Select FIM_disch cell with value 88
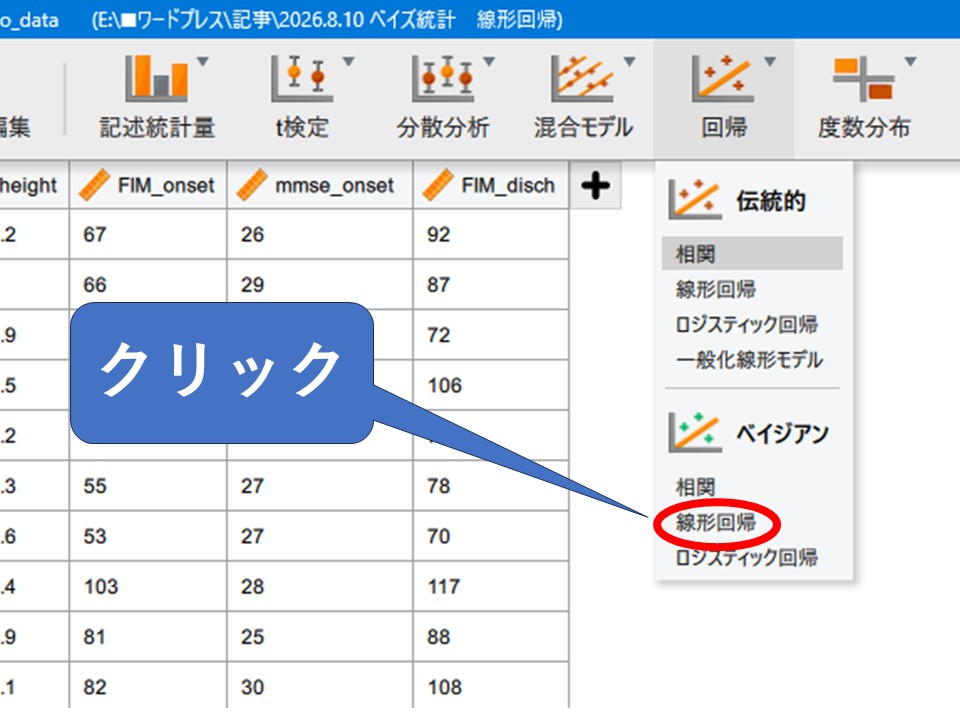 tap(491, 637)
